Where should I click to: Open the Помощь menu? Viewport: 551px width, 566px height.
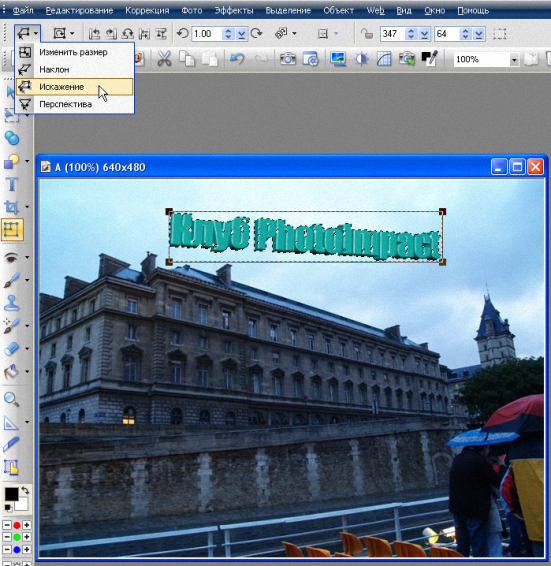473,10
